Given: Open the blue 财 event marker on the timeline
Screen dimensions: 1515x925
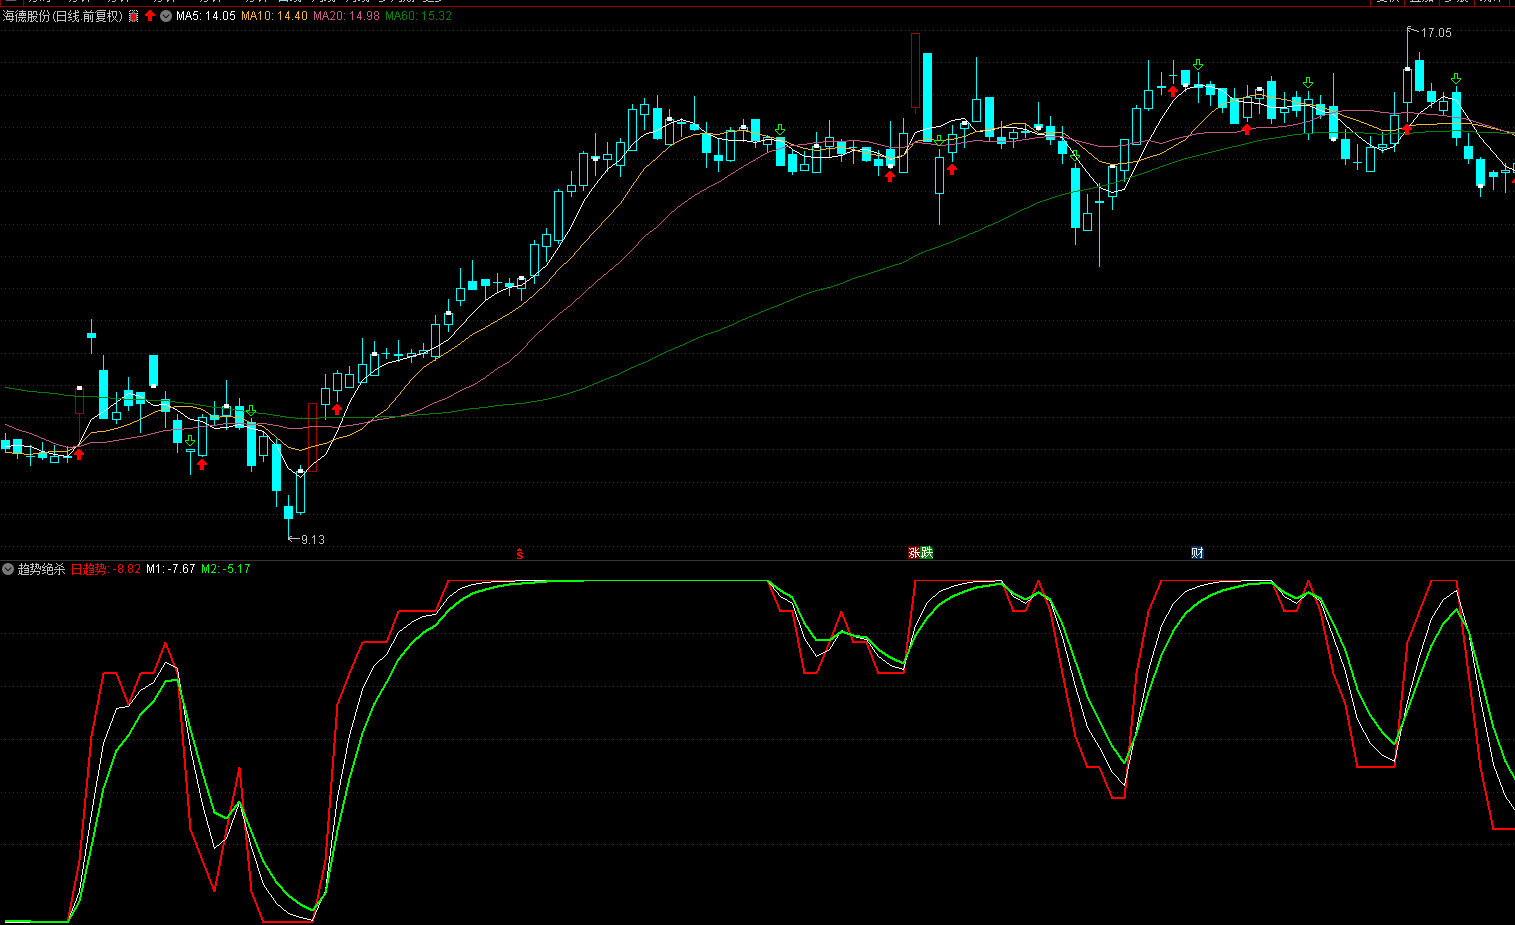Looking at the screenshot, I should (x=1197, y=552).
